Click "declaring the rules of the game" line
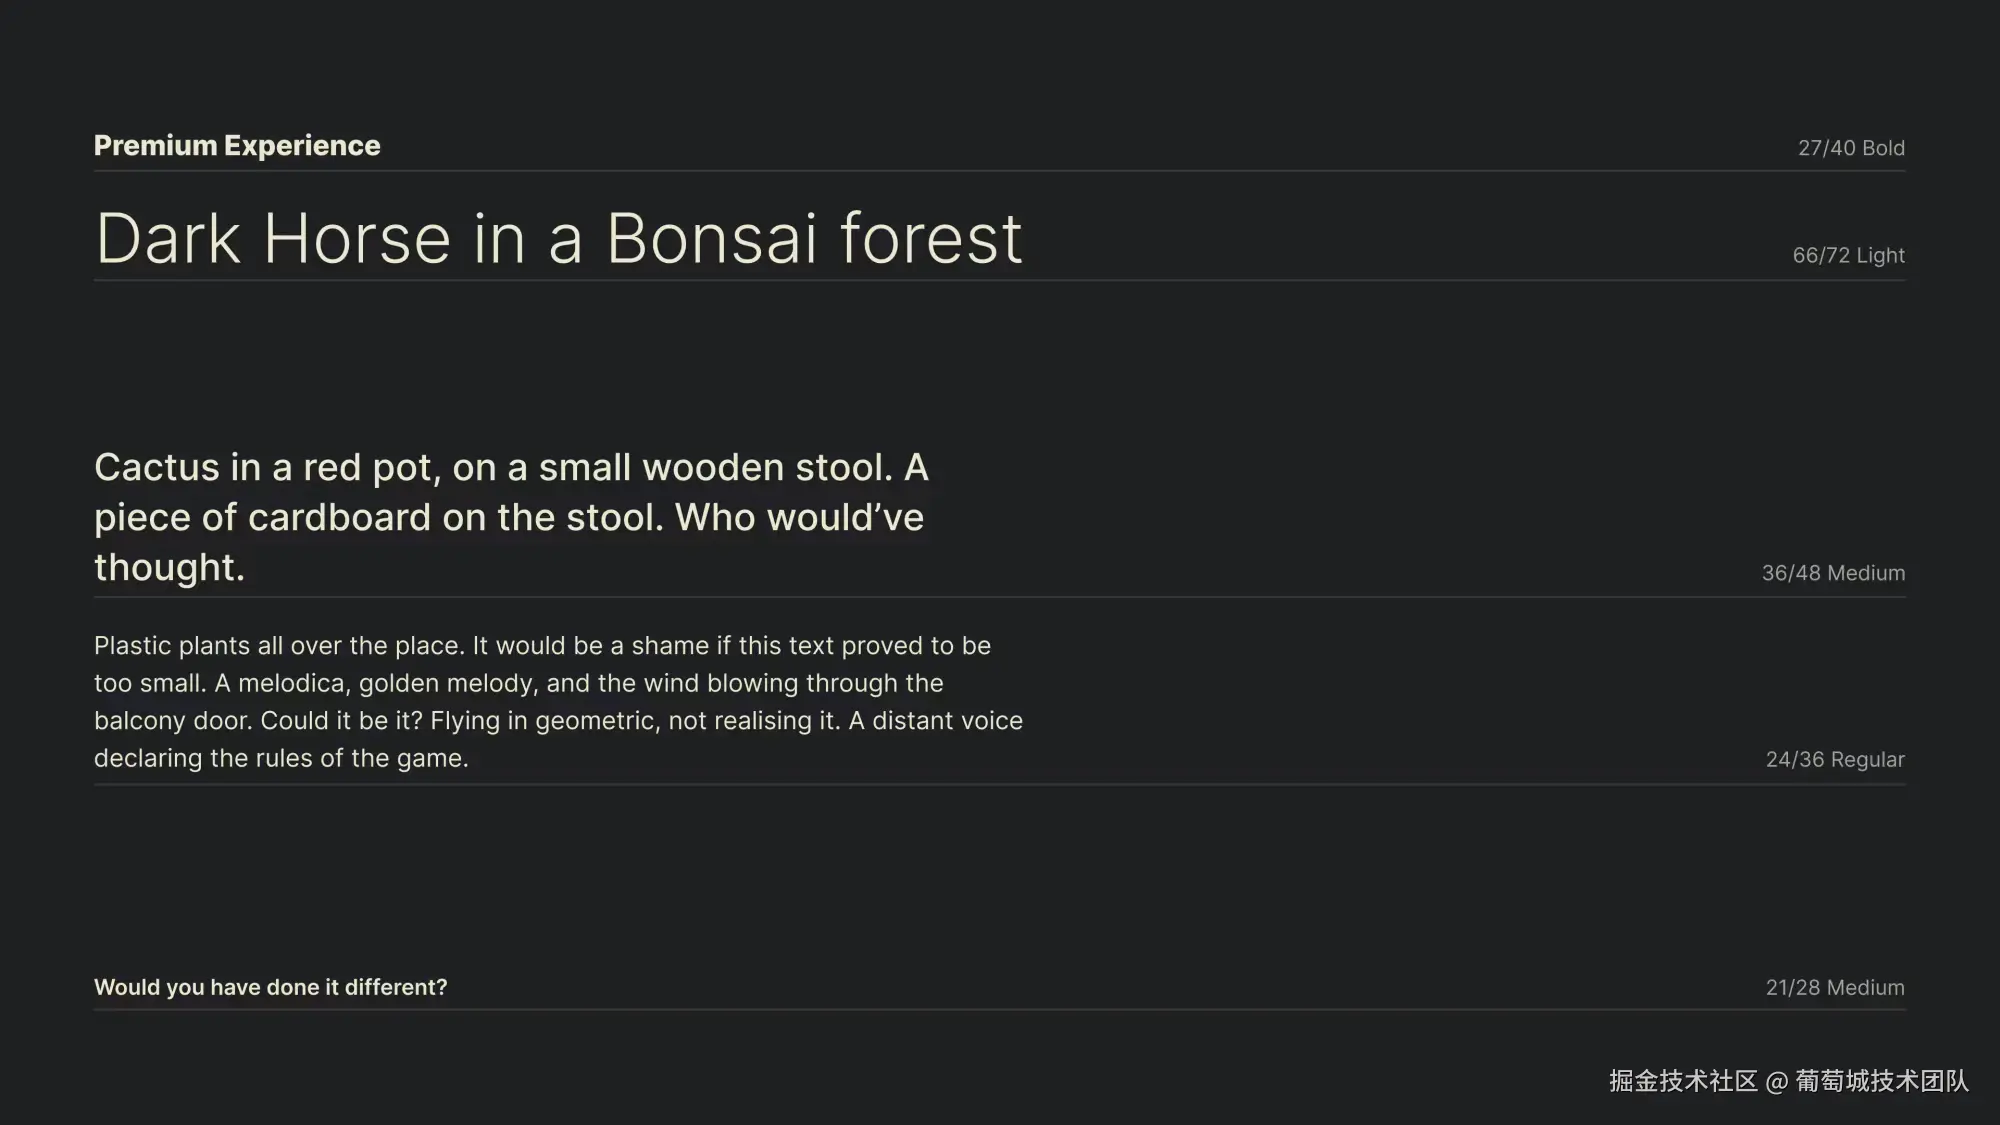 [281, 759]
